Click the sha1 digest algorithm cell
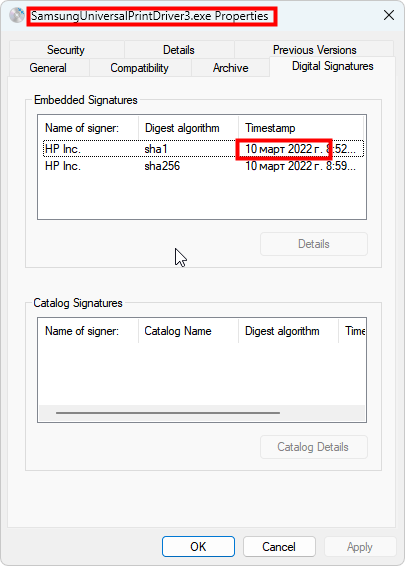 156,149
